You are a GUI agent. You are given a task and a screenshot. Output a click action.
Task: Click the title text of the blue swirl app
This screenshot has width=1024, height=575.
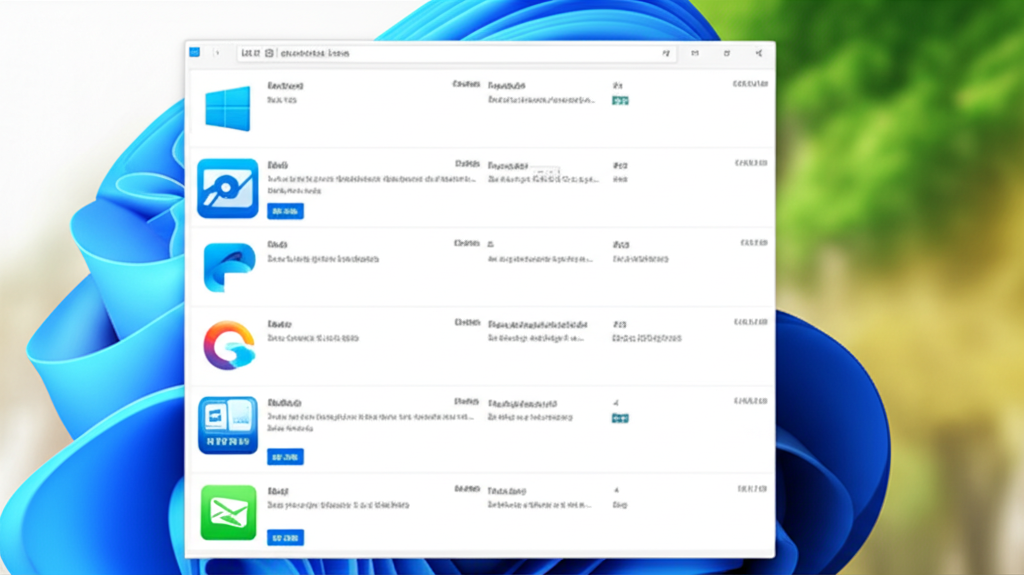278,244
